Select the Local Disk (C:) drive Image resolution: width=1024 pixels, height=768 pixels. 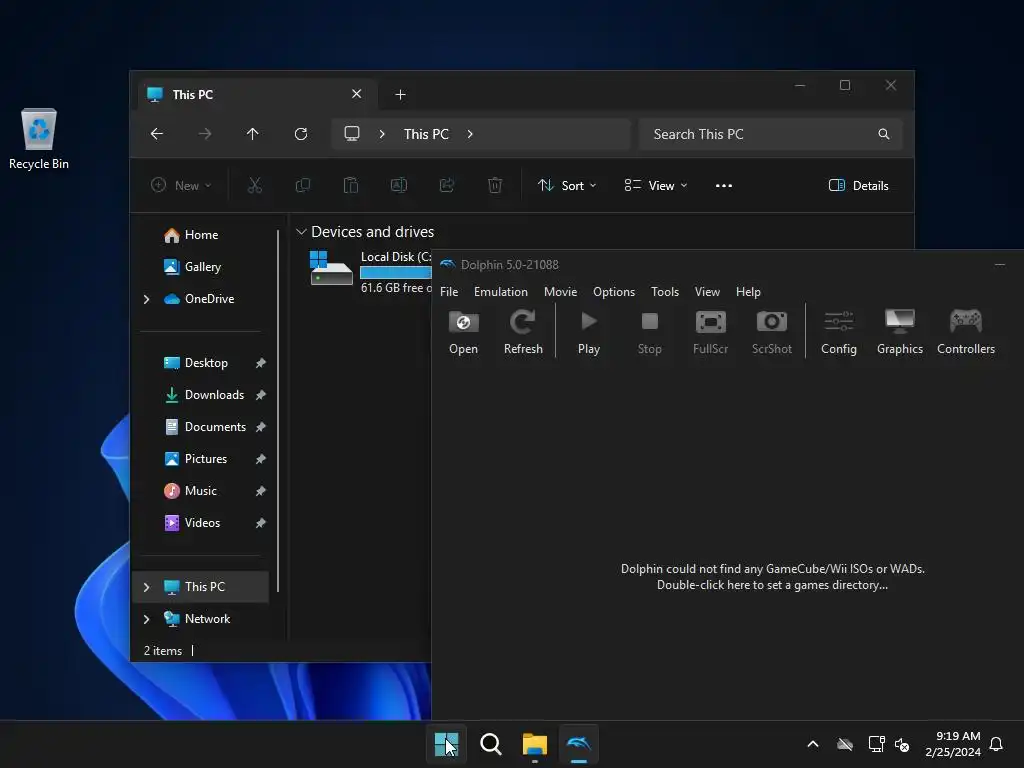[370, 272]
